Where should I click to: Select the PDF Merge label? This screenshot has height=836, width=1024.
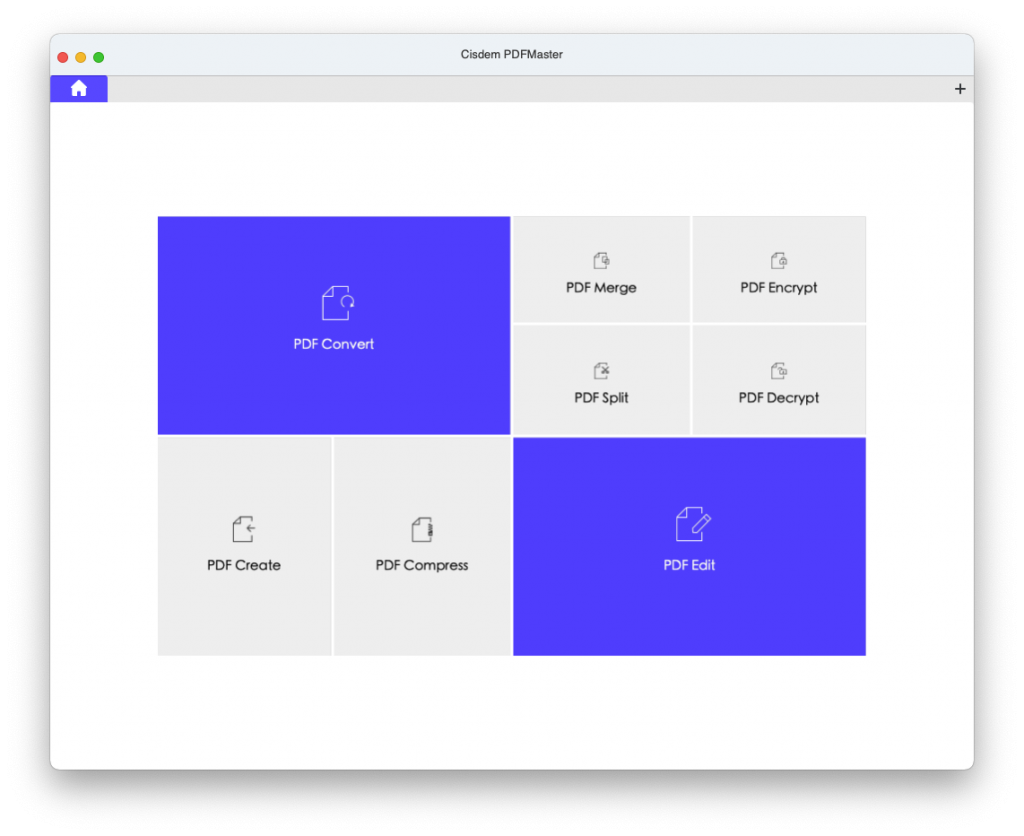coord(601,288)
